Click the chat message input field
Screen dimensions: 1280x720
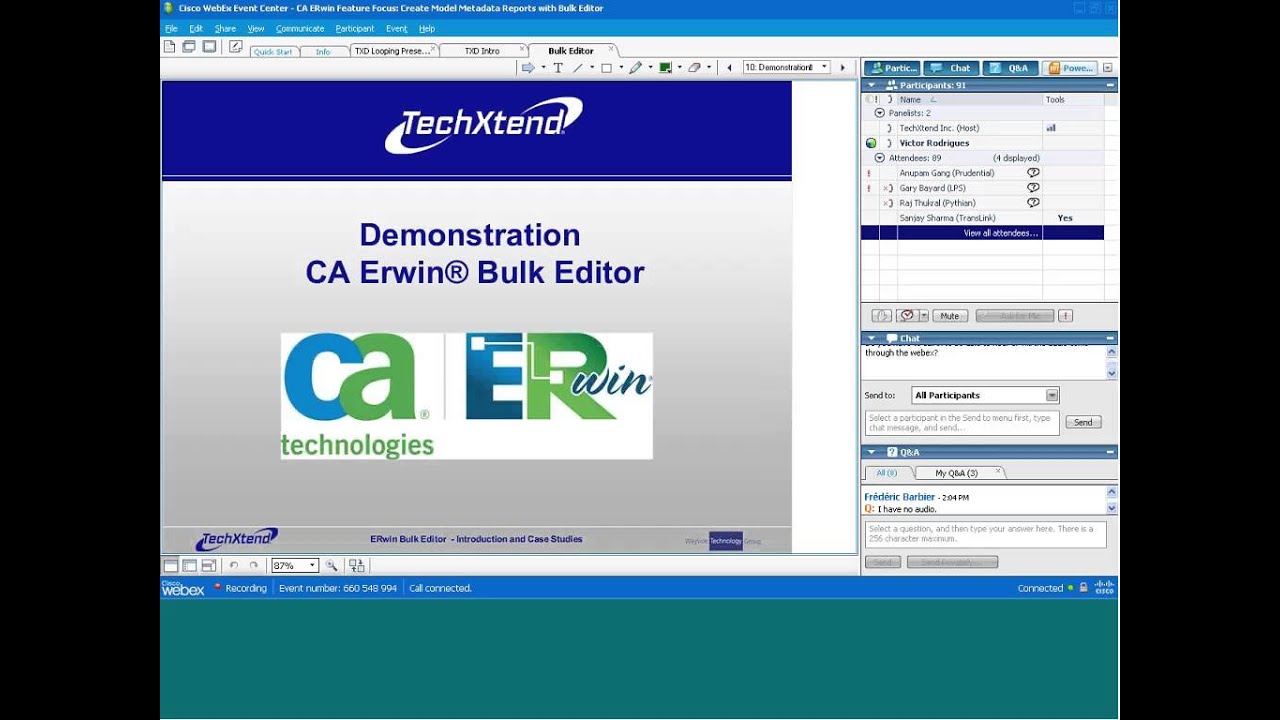[x=961, y=423]
